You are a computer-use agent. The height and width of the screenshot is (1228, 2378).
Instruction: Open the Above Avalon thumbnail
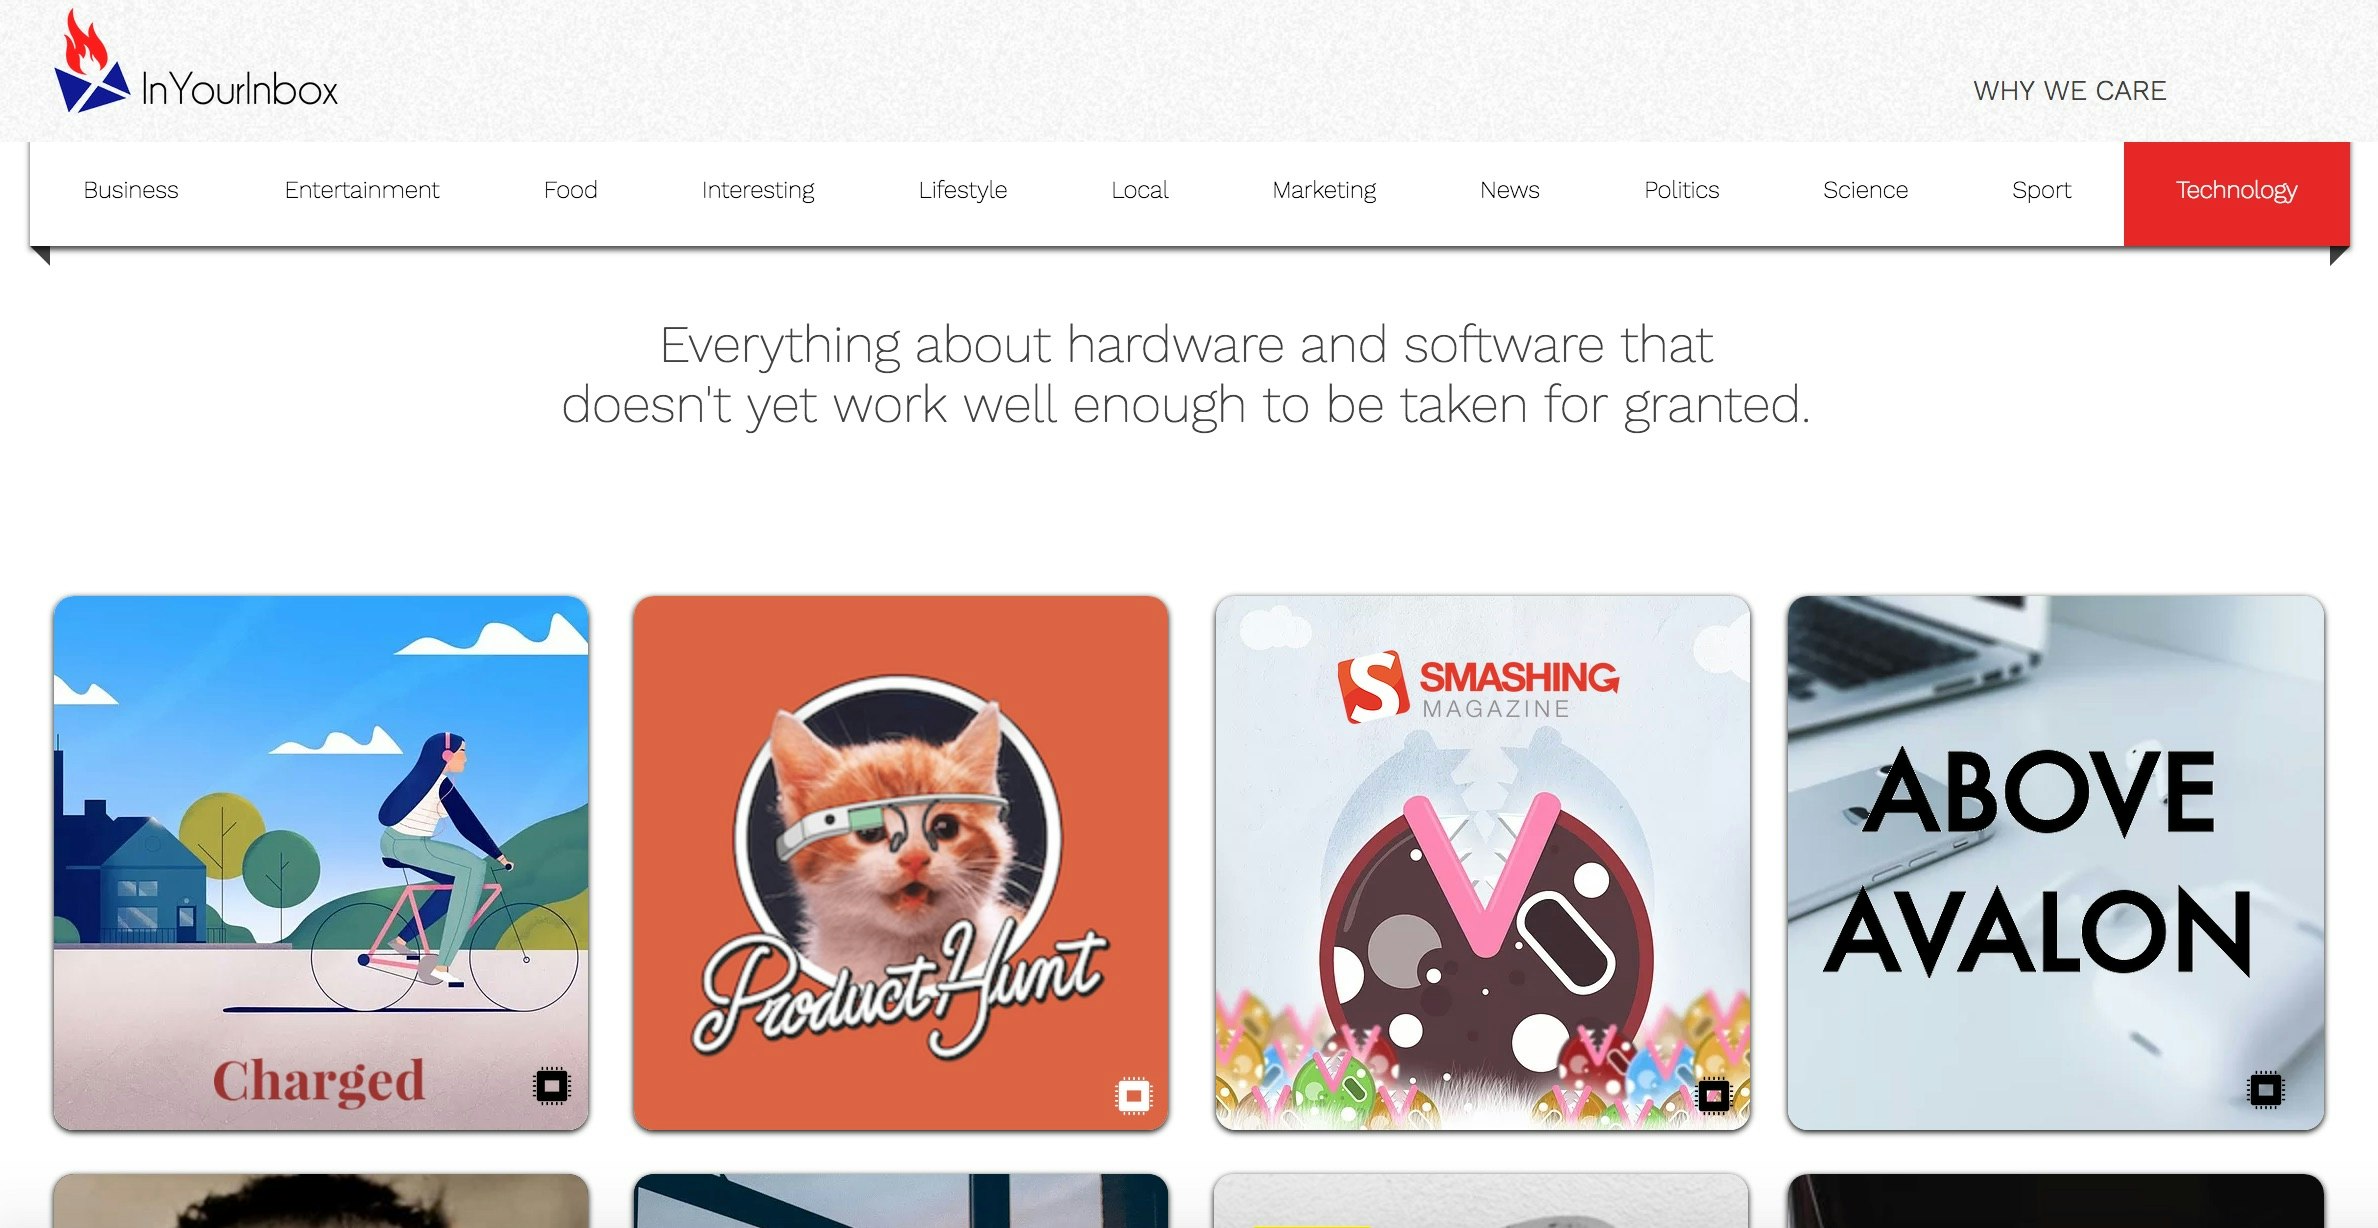tap(2056, 863)
